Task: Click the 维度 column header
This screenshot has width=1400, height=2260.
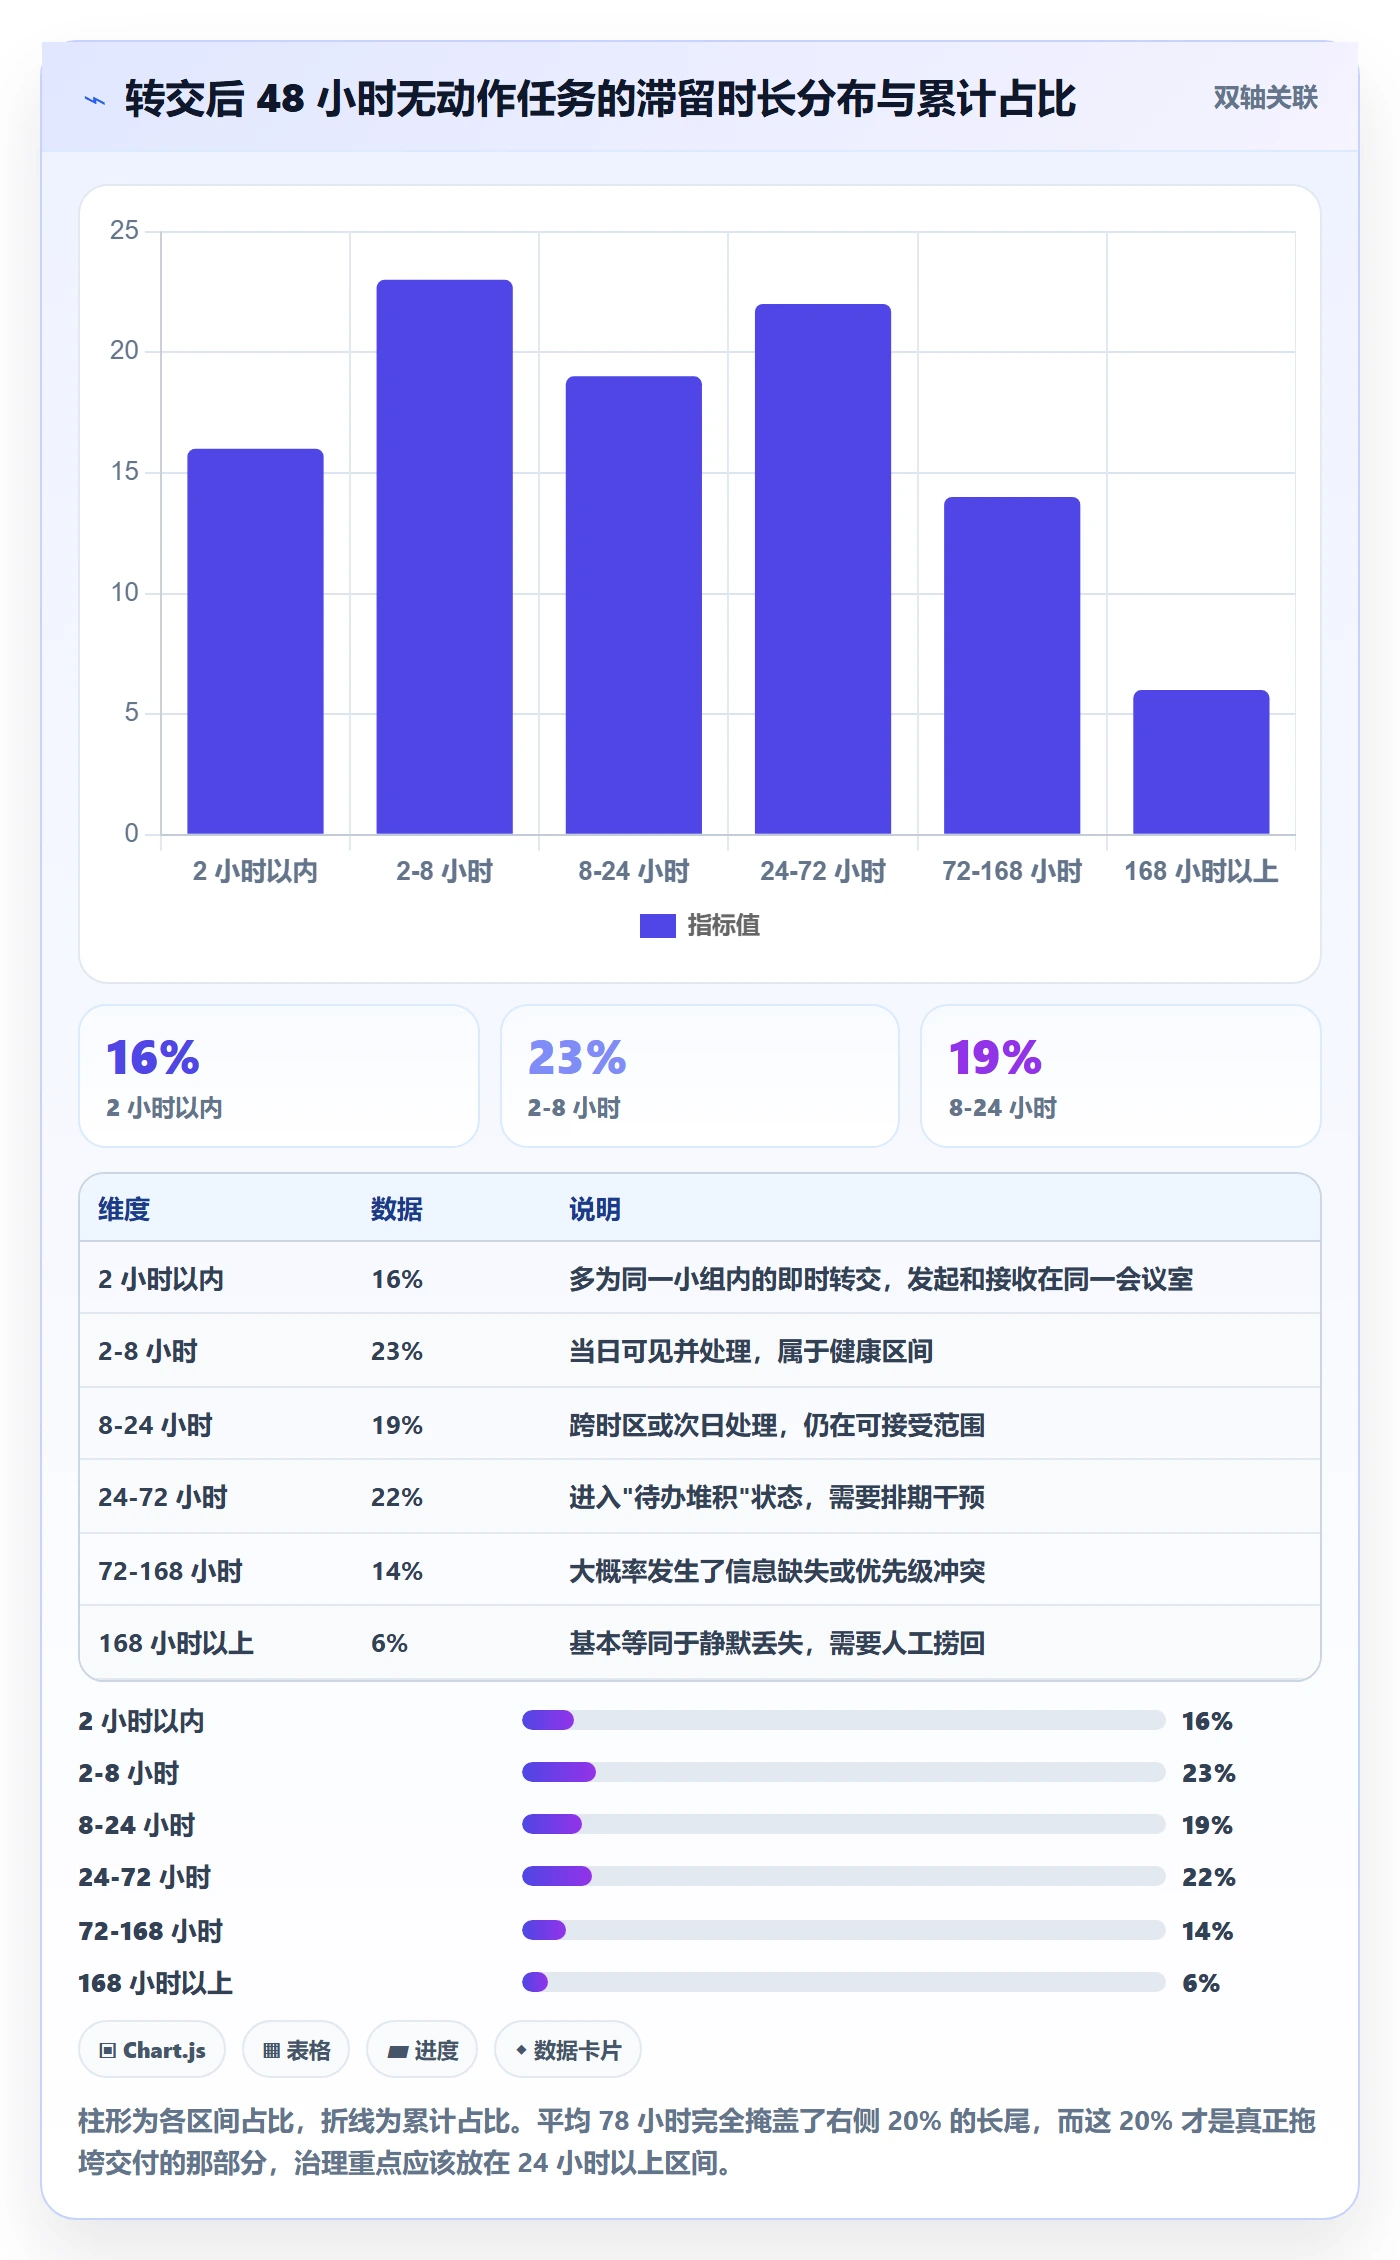Action: [x=124, y=1209]
